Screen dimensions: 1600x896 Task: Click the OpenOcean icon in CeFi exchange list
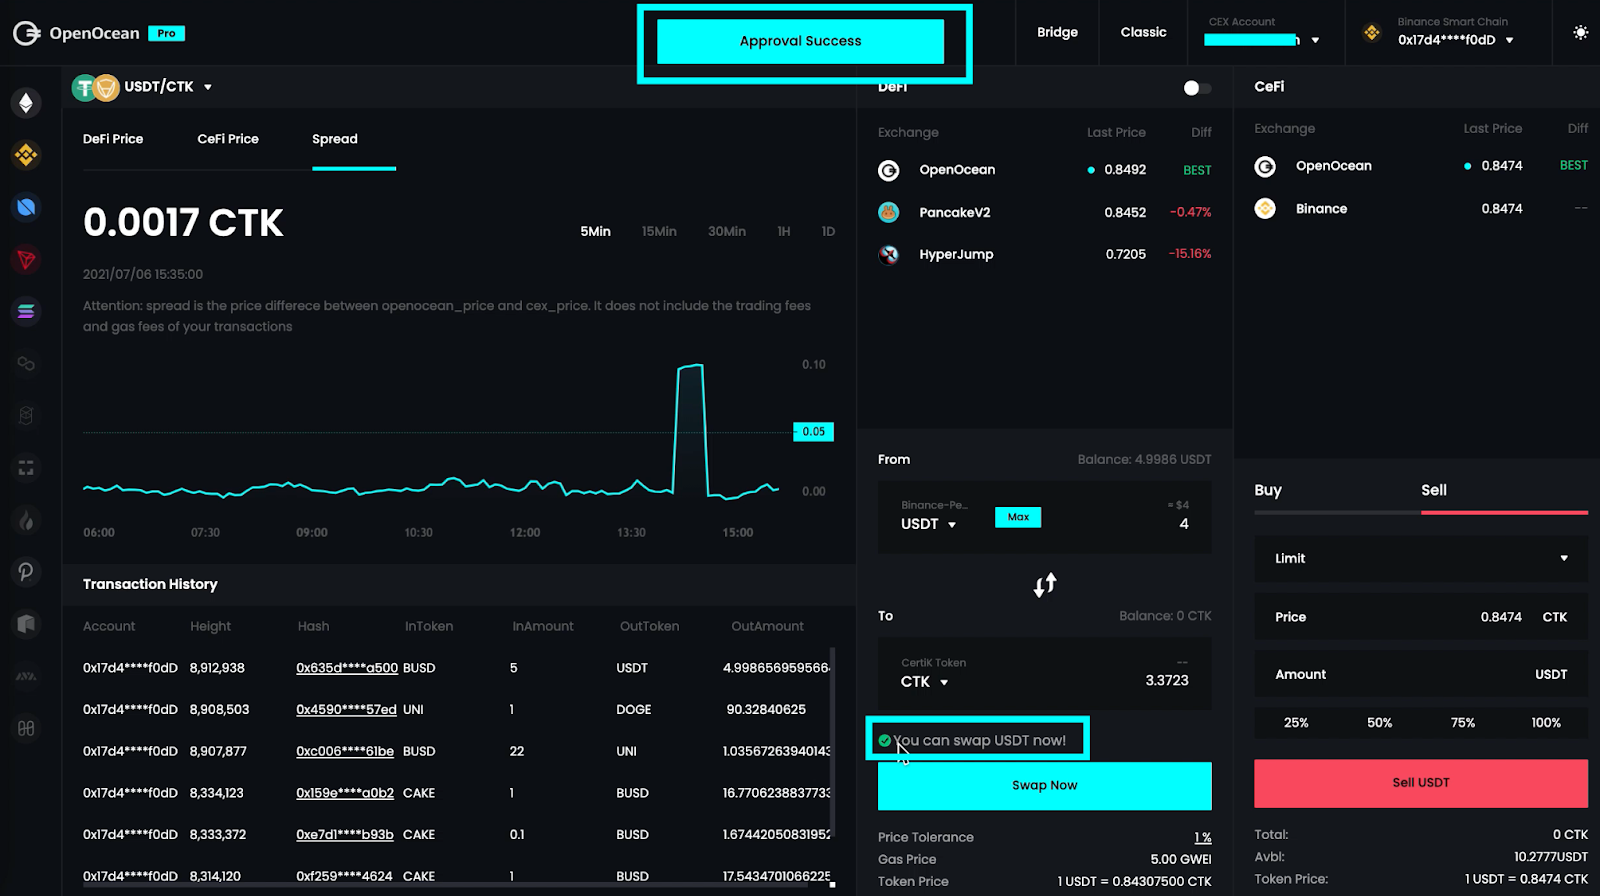click(1265, 166)
